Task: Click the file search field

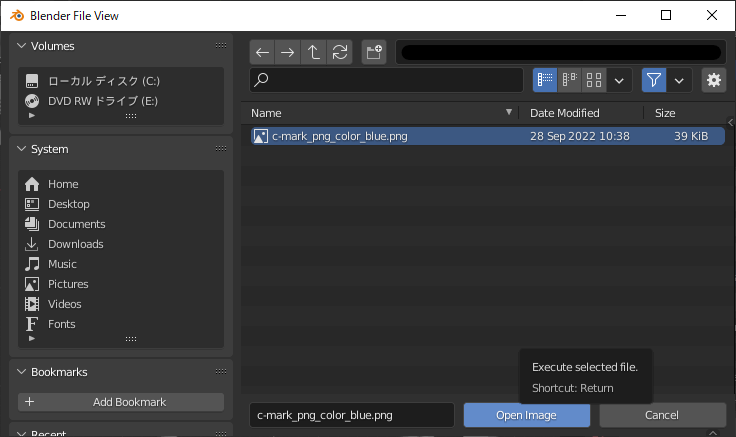Action: click(x=386, y=80)
